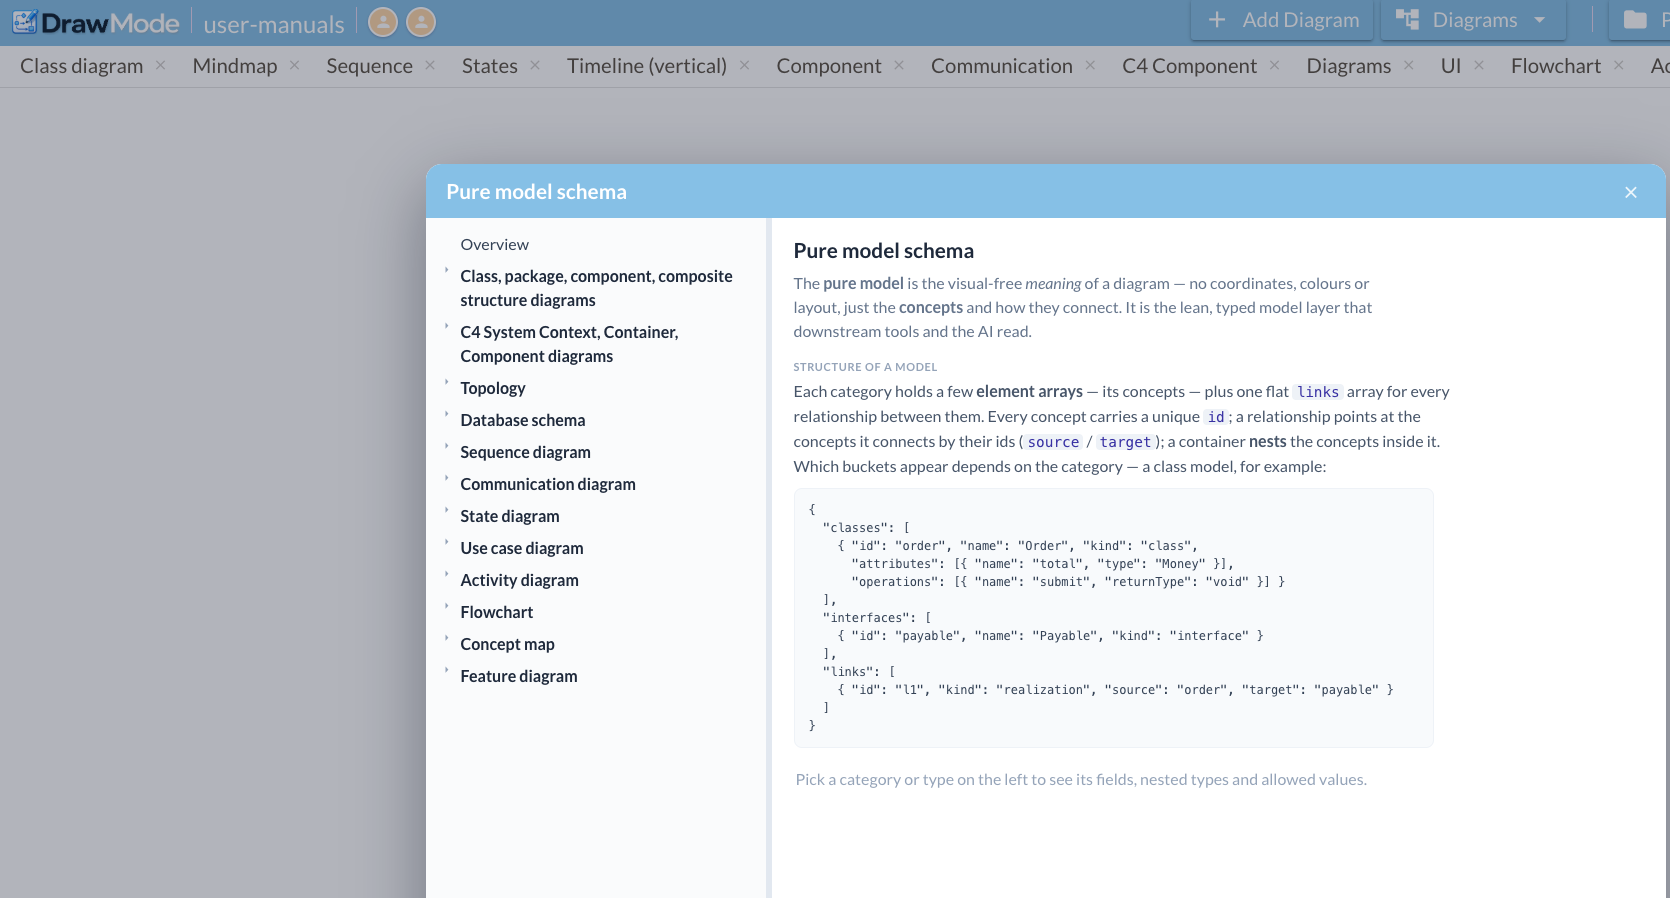Screen dimensions: 1670x898
Task: Expand the Sequence diagram category arrow
Action: (x=446, y=446)
